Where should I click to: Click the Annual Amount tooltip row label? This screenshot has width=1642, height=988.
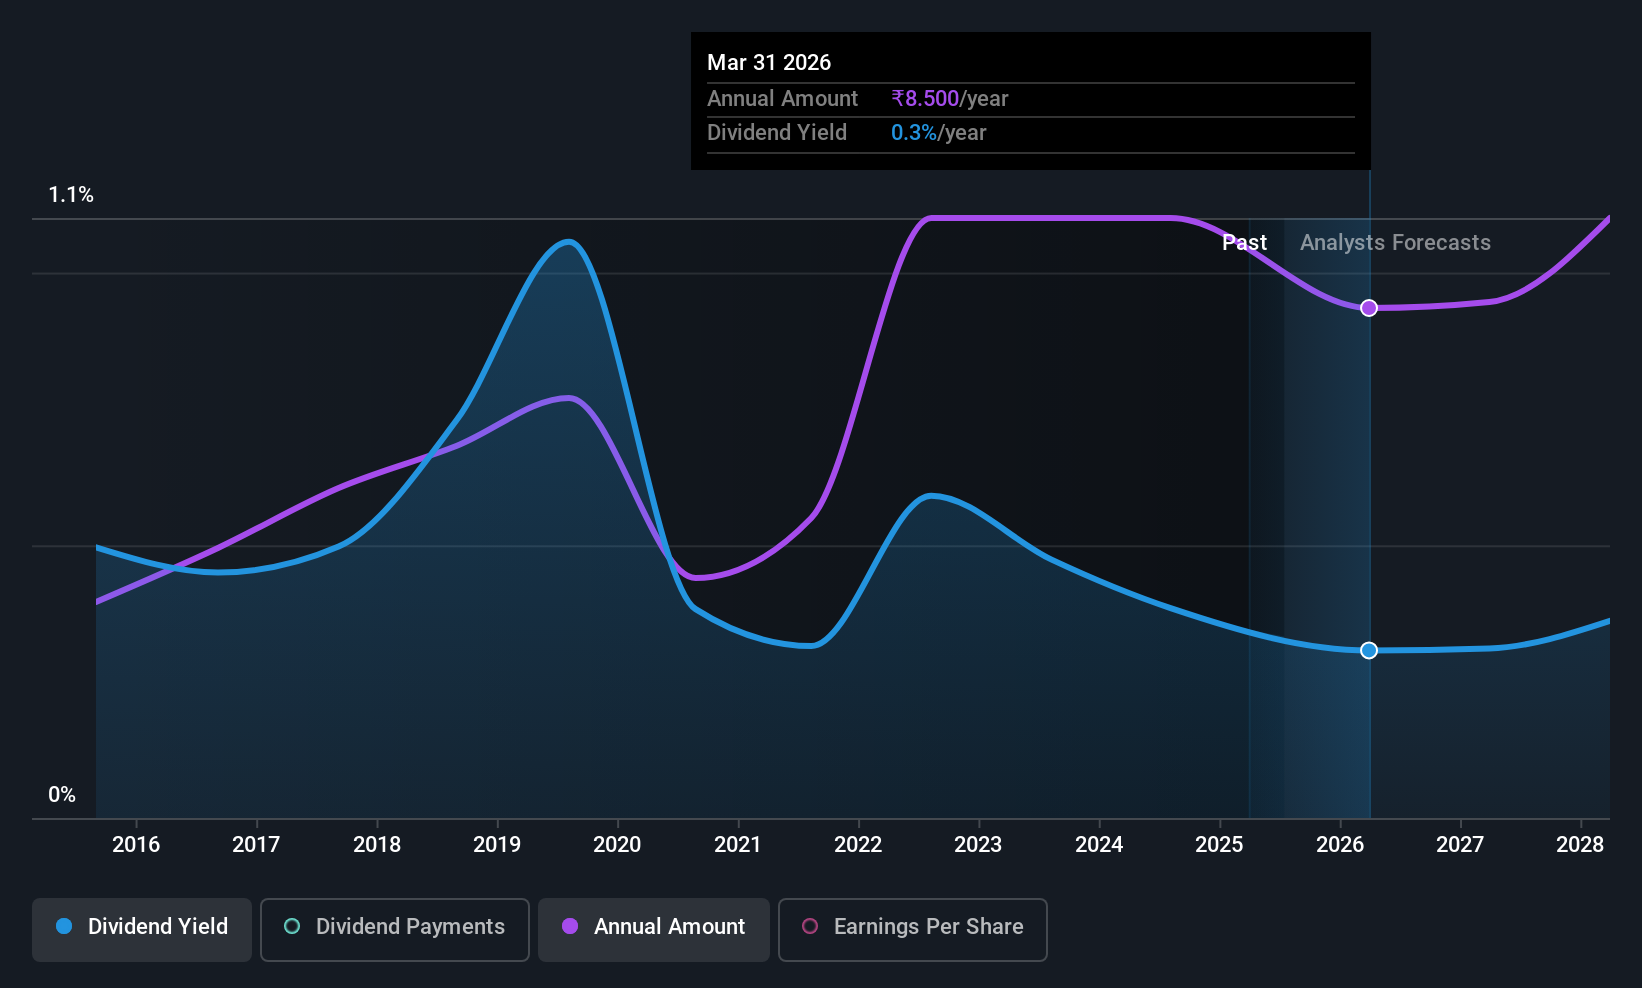pos(782,99)
